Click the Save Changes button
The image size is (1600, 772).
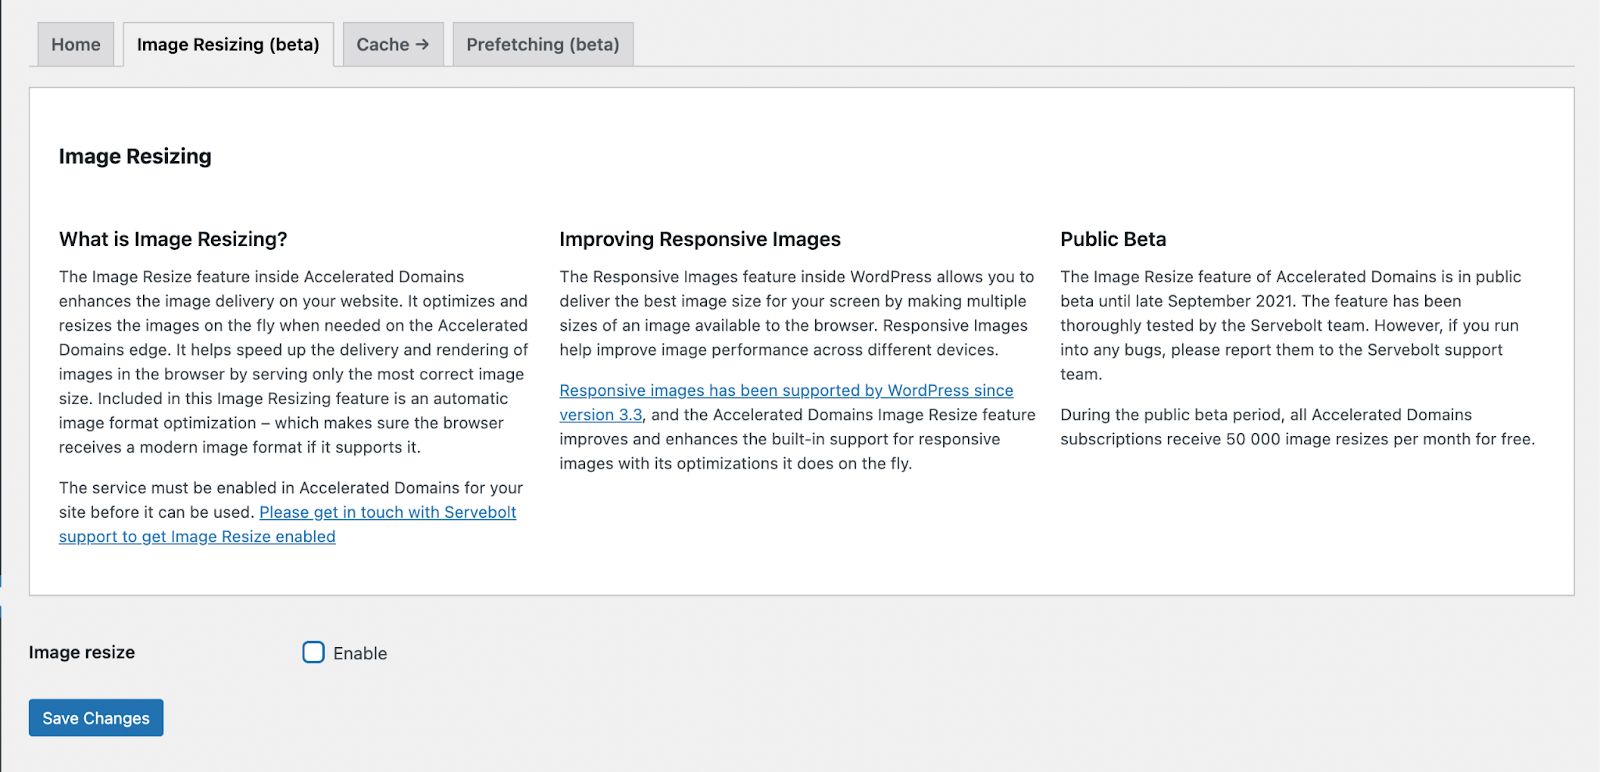[96, 718]
